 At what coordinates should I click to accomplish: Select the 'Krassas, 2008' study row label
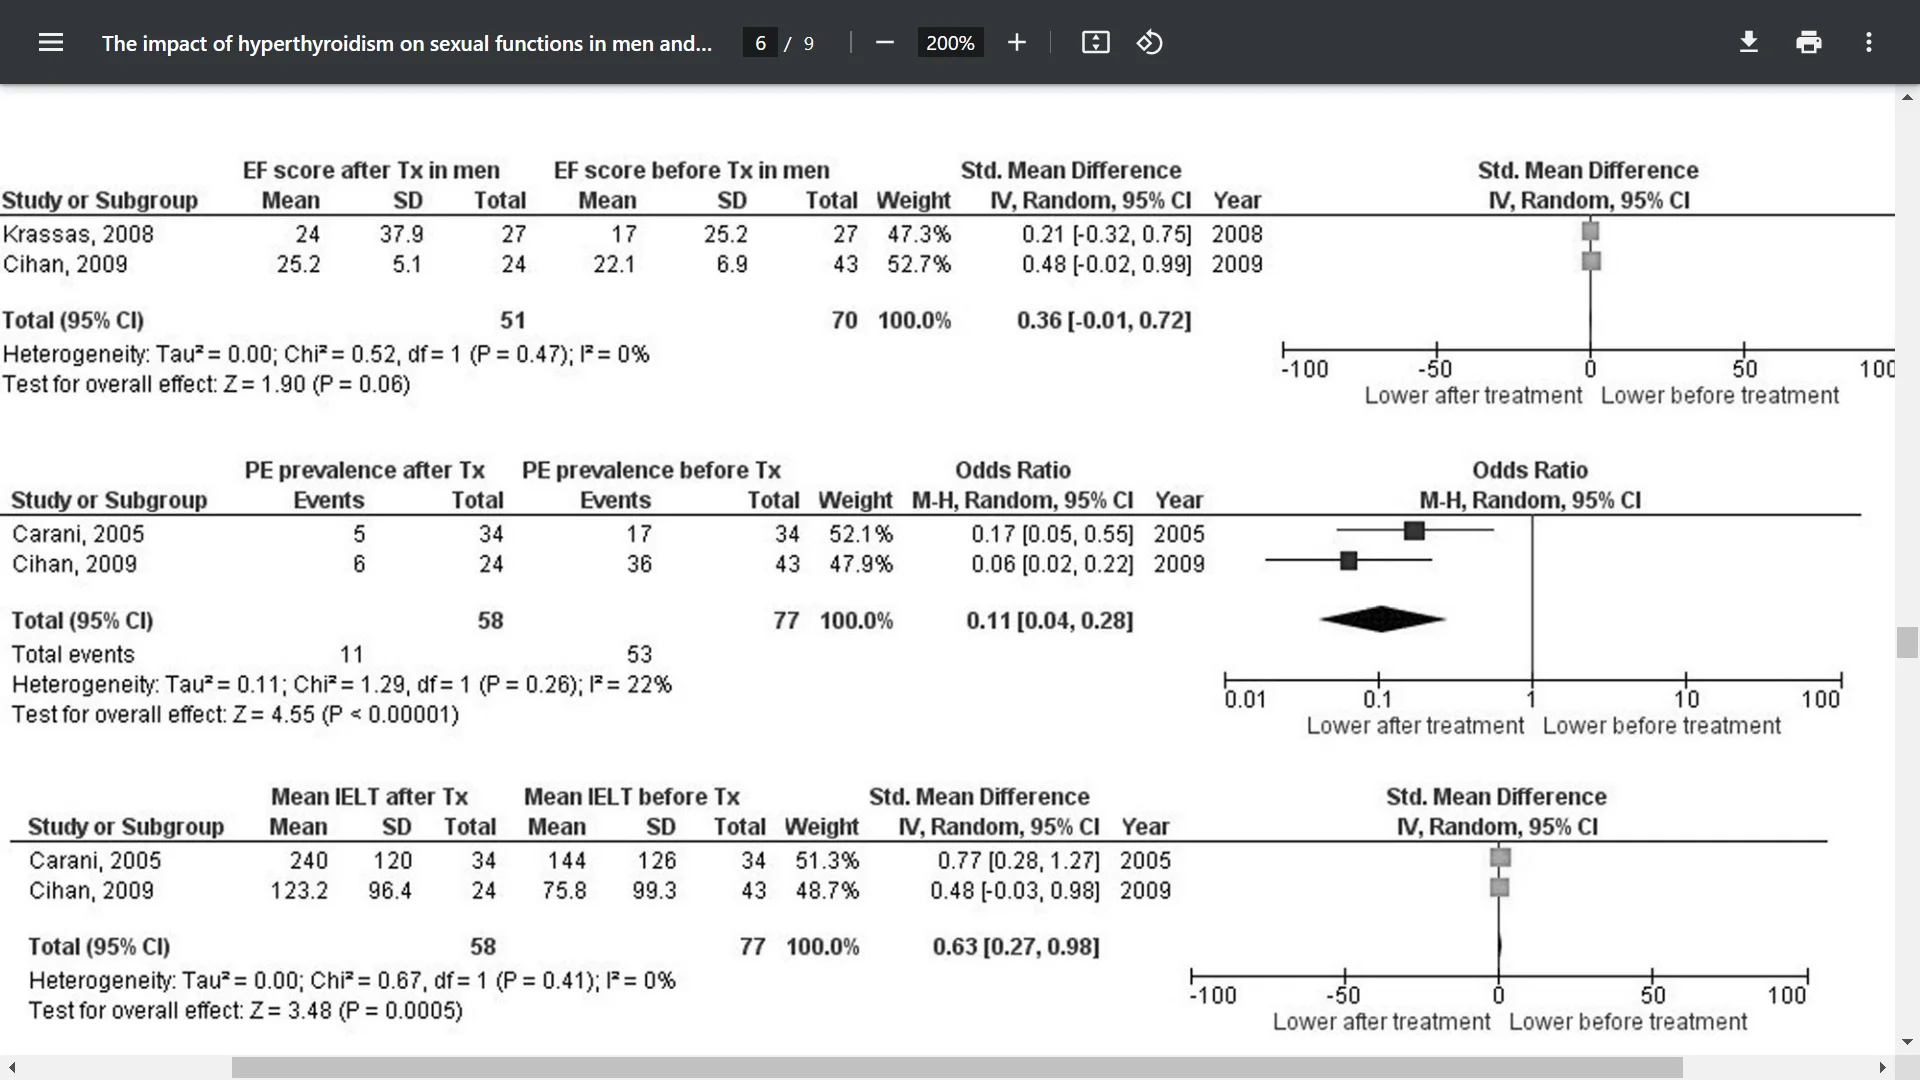[x=78, y=234]
